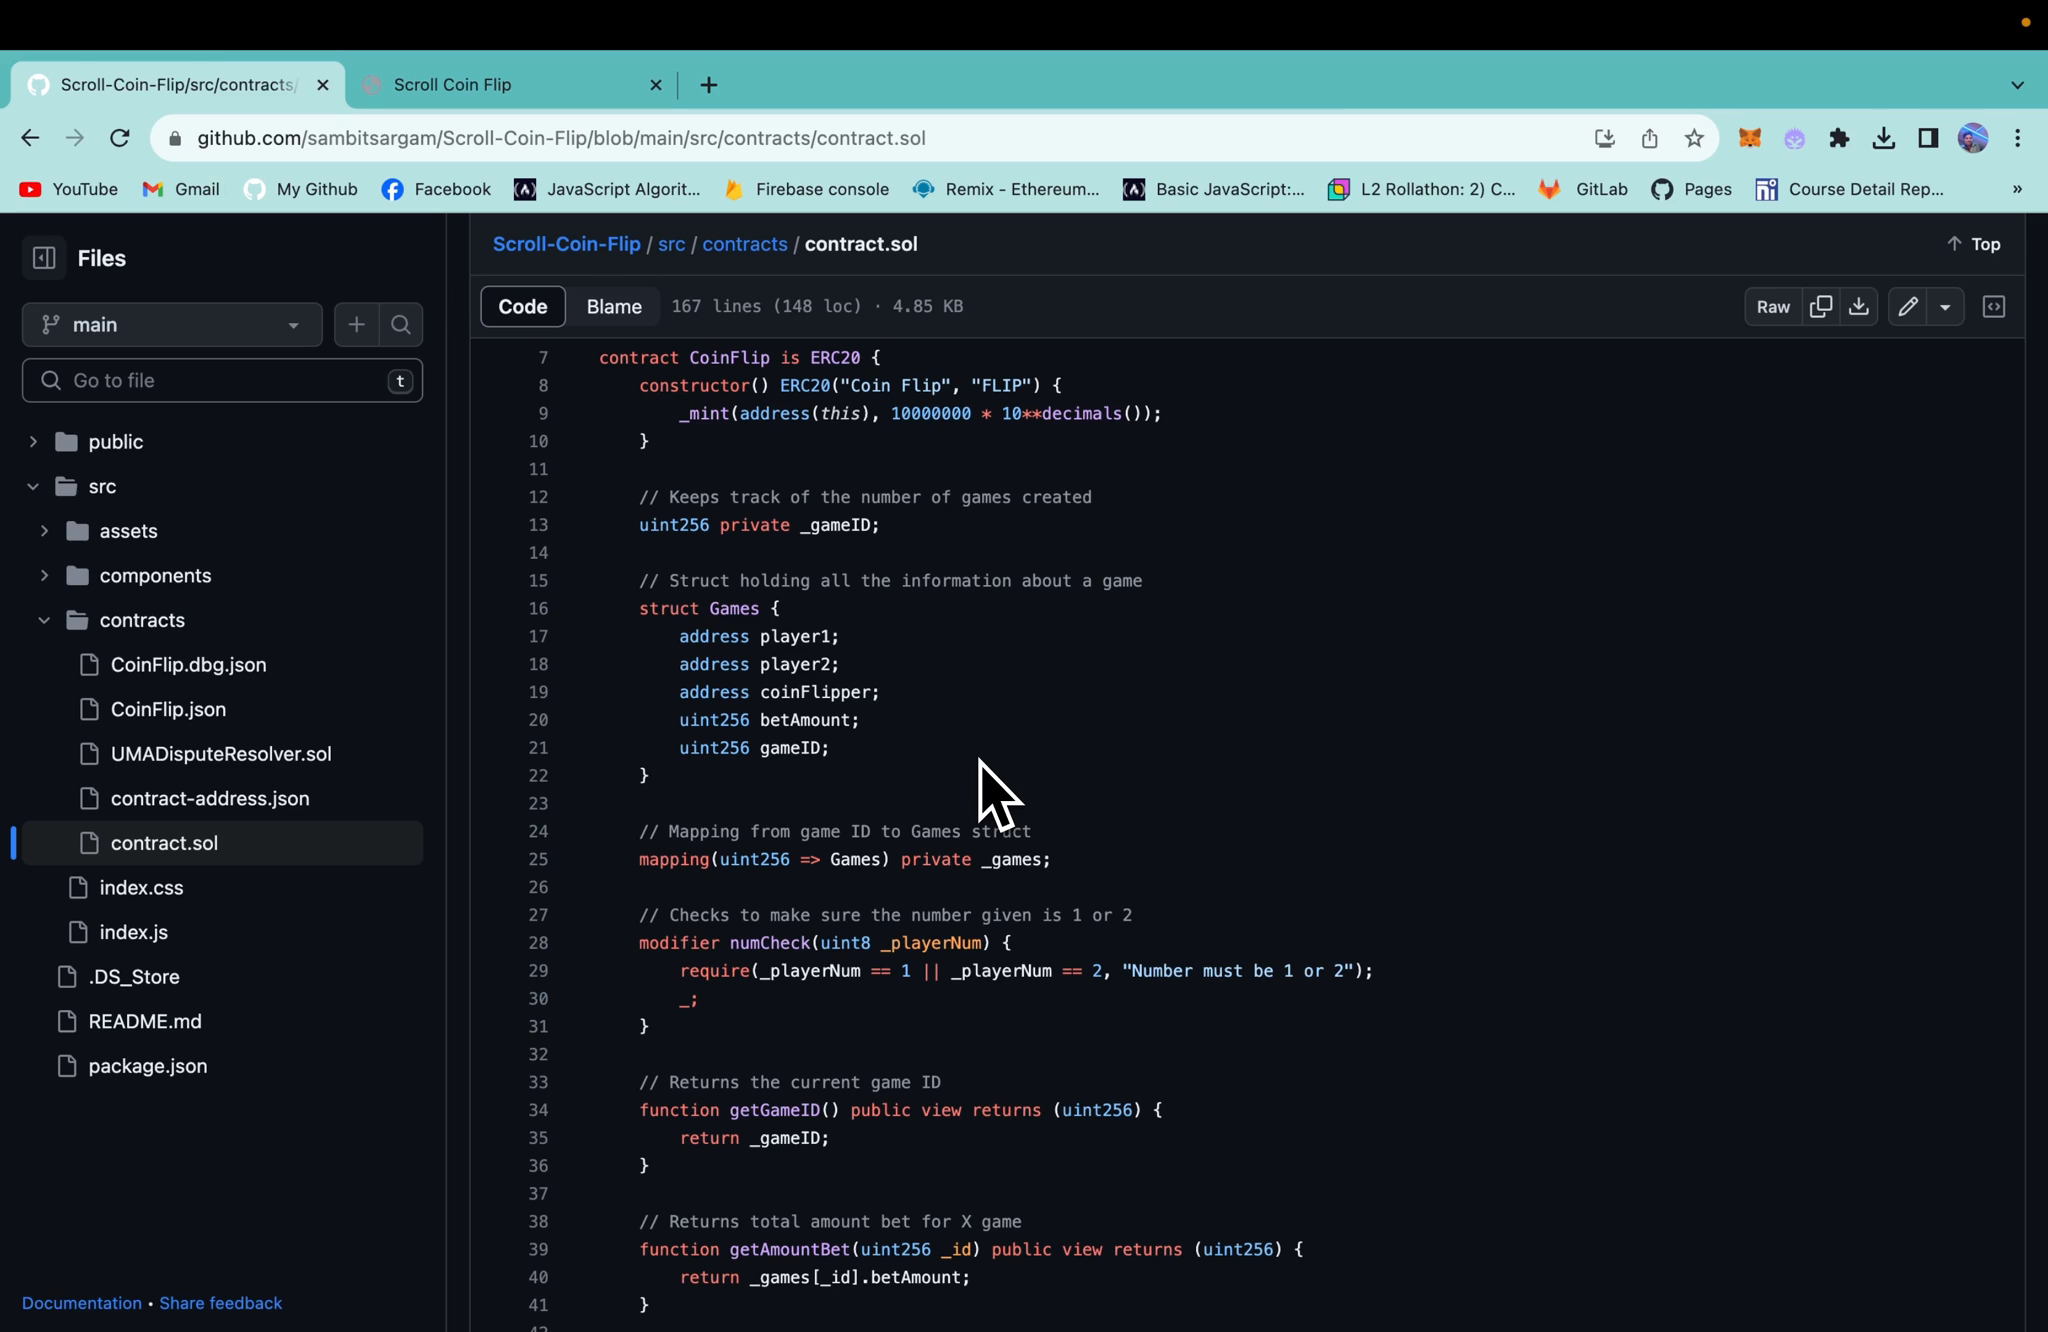The height and width of the screenshot is (1332, 2048).
Task: Switch to the Scroll Coin Flip tab
Action: (x=510, y=85)
